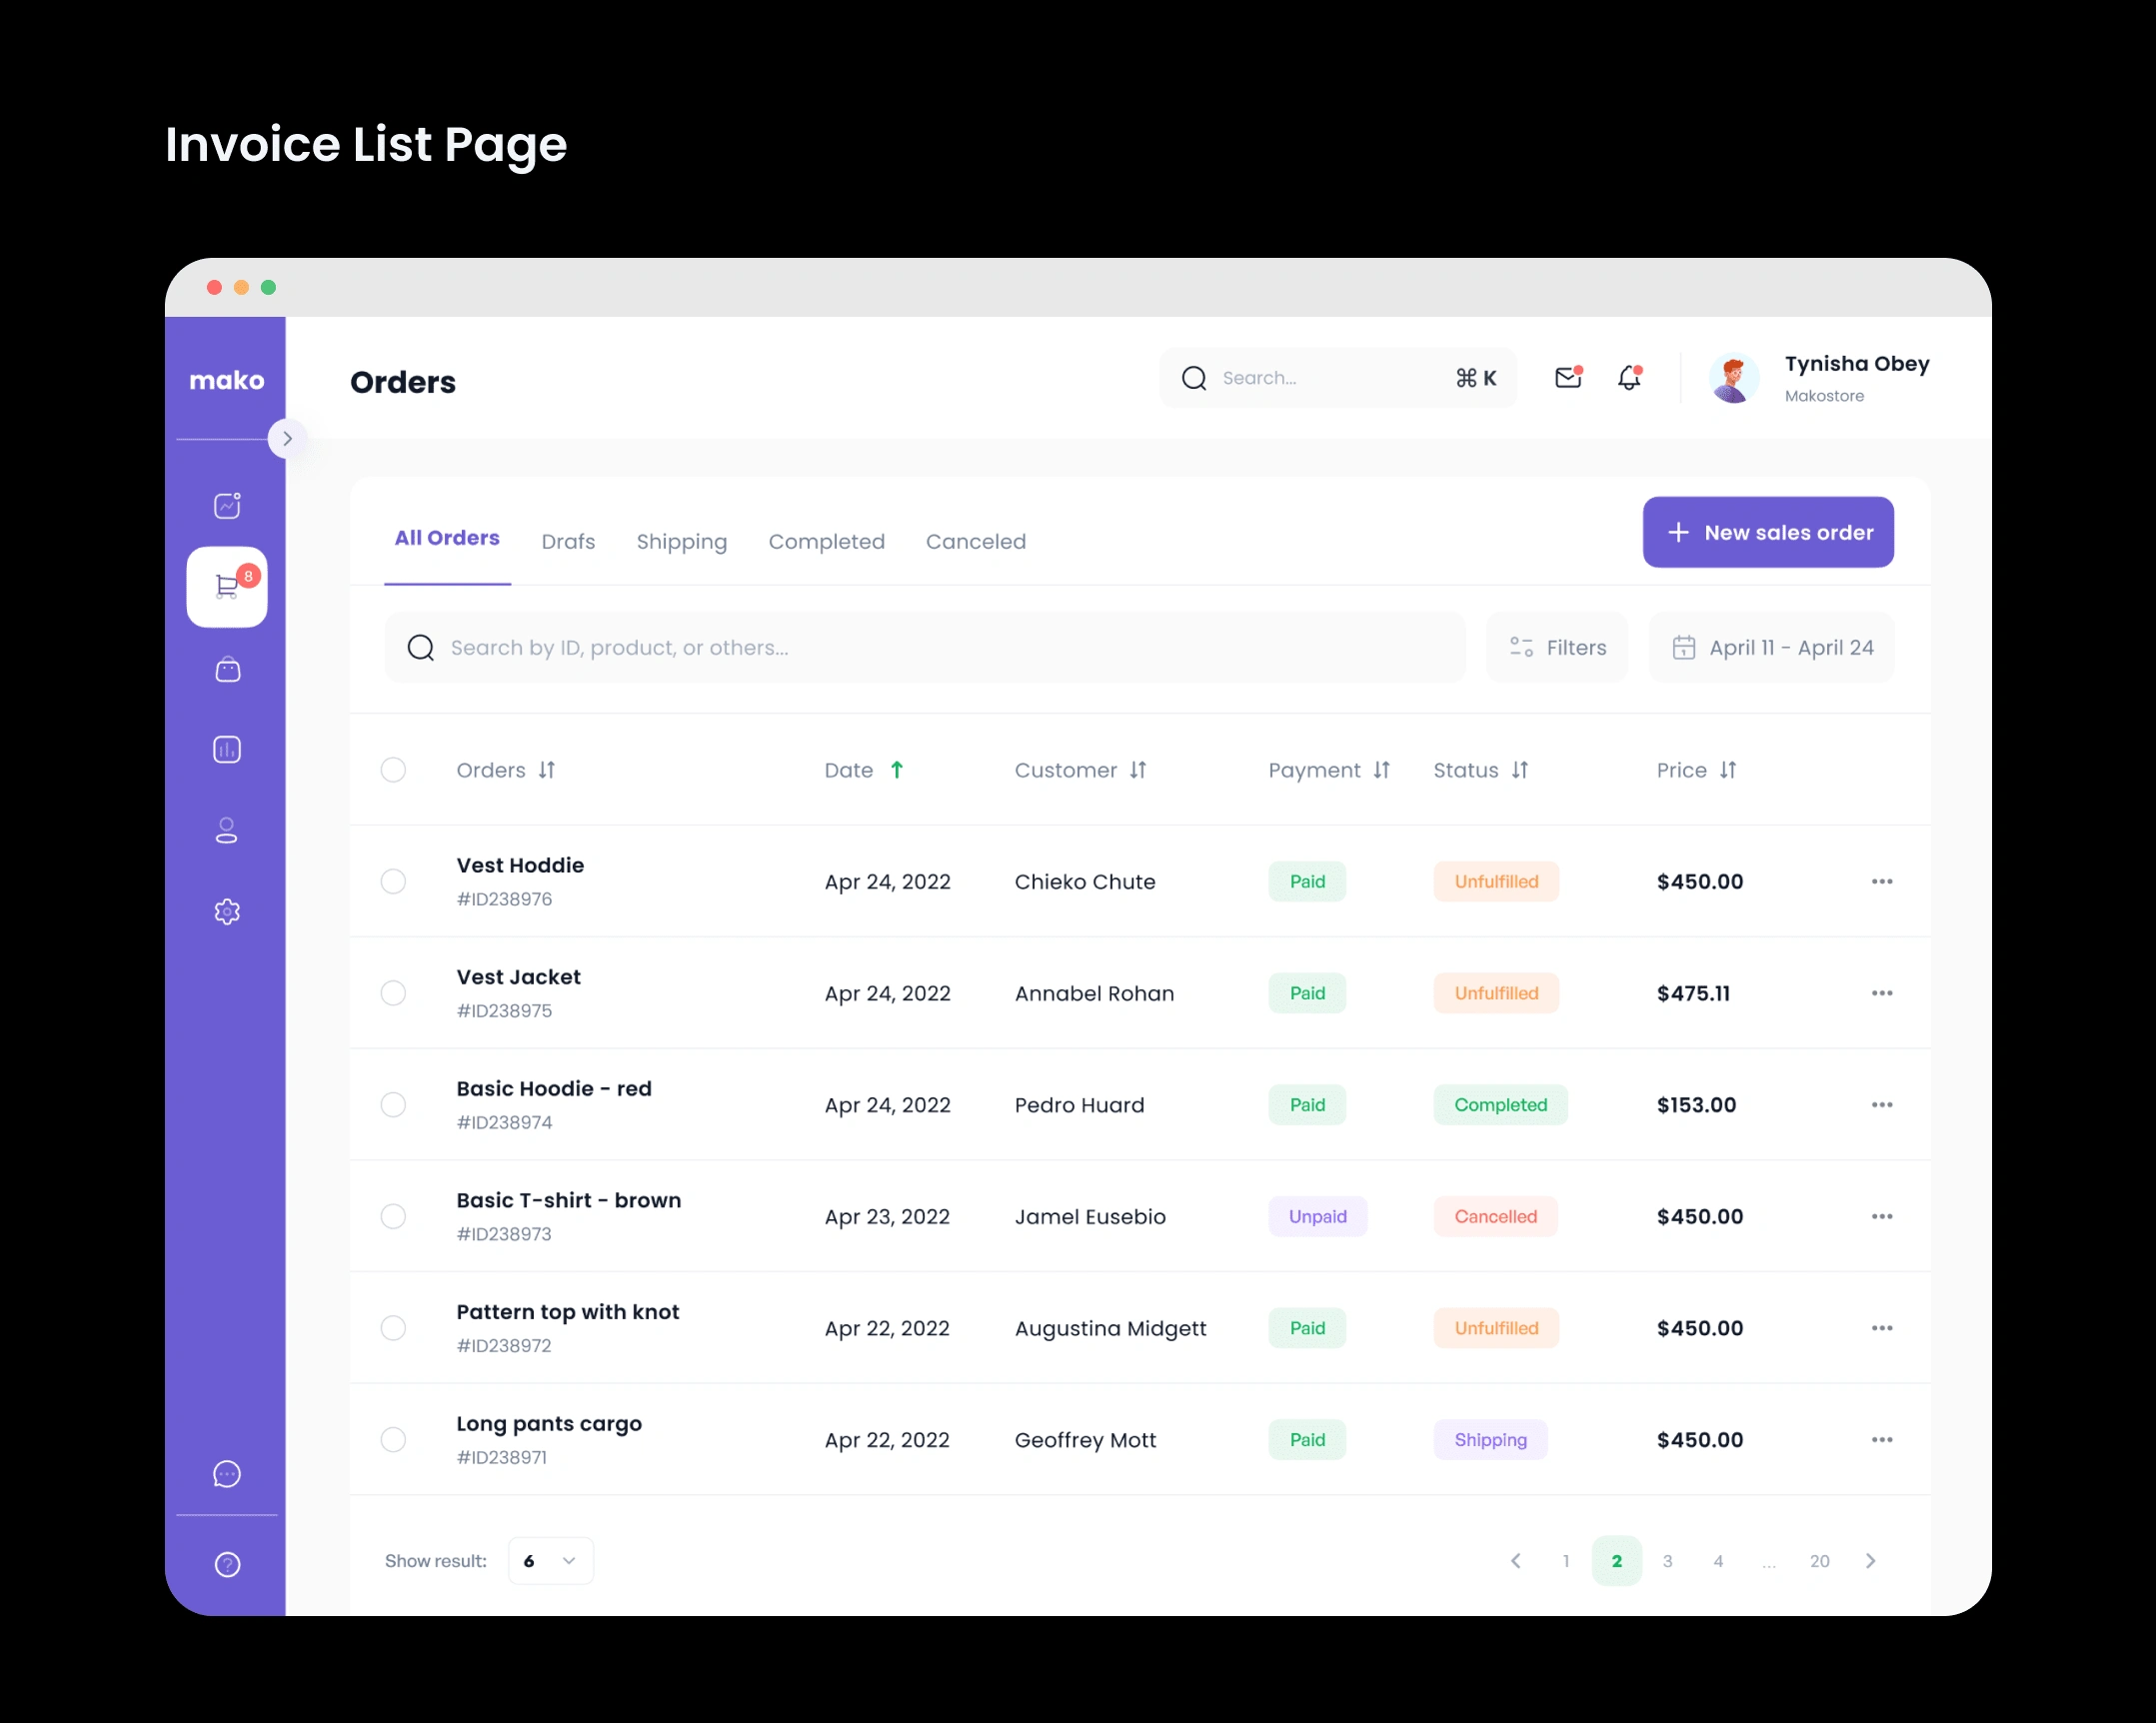Switch to the Drafs tab
Screen dimensions: 2156x1723
[568, 542]
